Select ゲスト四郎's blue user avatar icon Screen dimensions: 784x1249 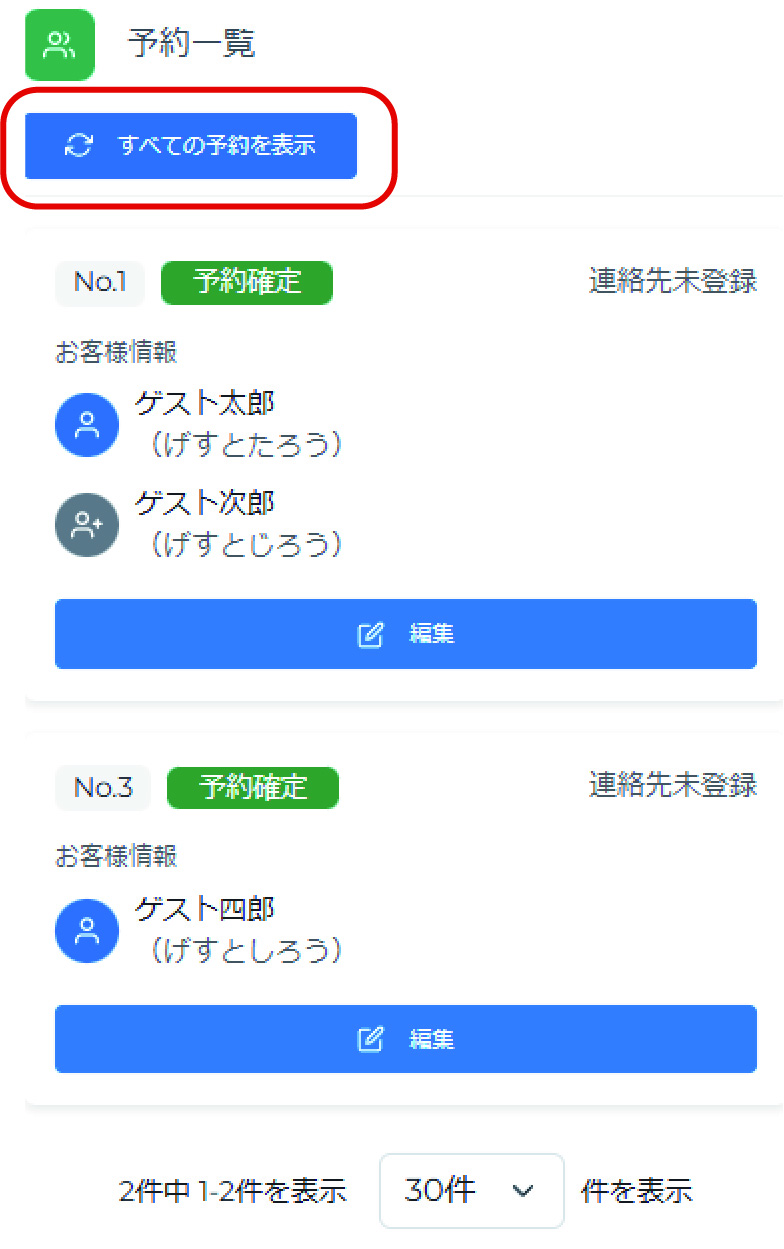[x=86, y=931]
